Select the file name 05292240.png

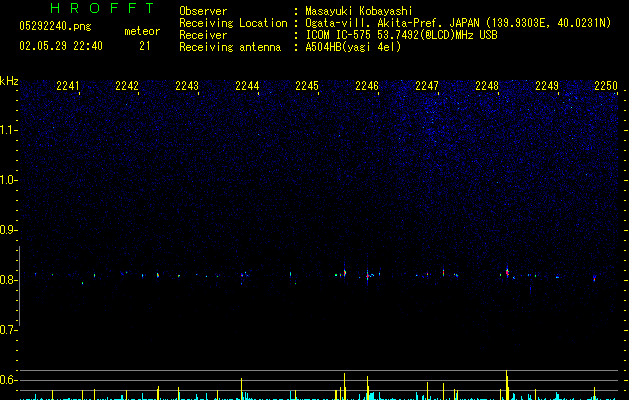[55, 26]
